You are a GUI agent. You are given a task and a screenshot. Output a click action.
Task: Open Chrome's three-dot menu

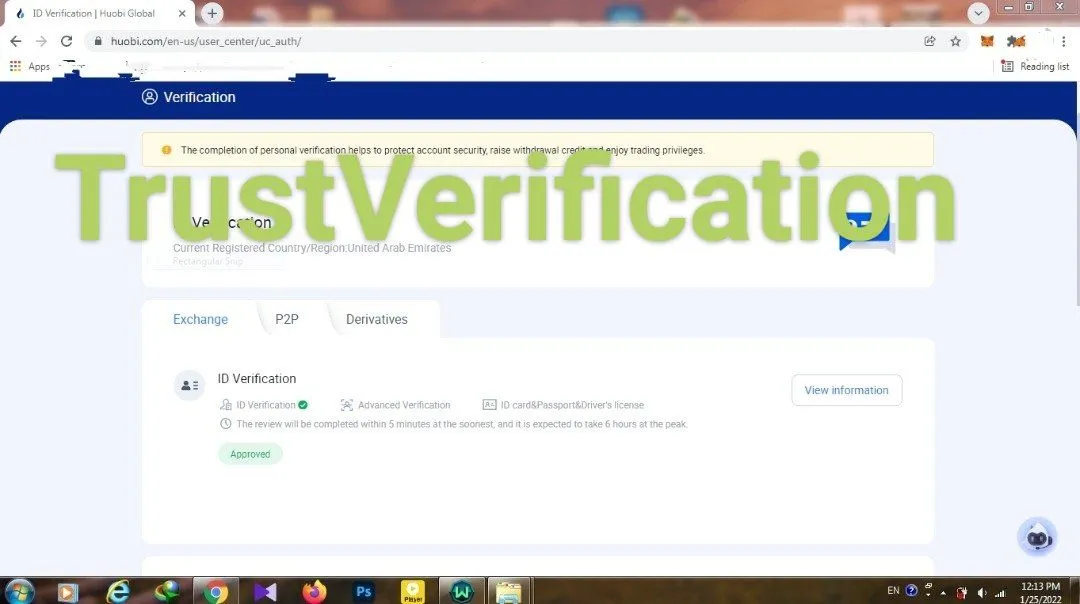[1063, 41]
